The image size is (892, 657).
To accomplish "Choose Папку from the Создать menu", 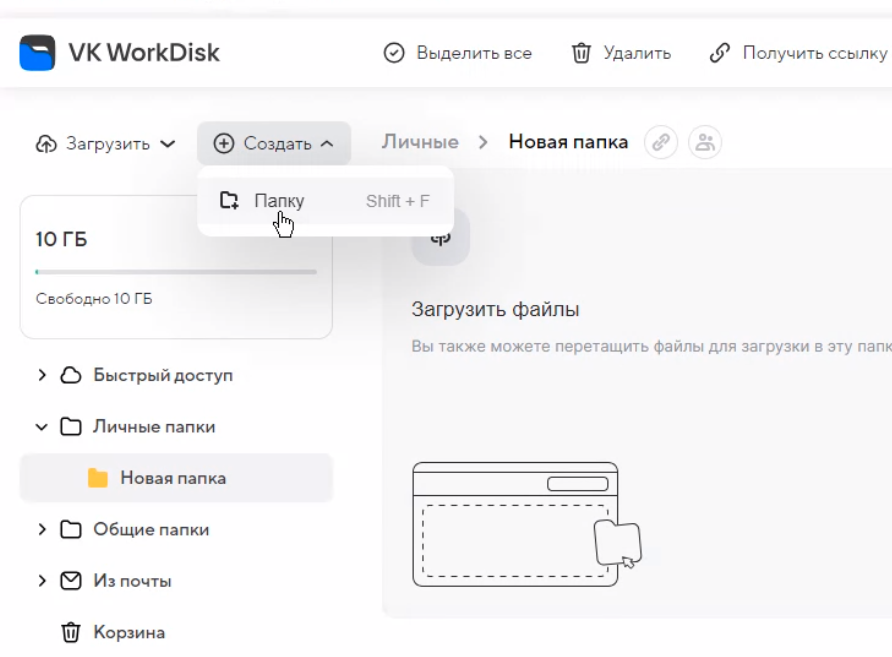I will click(x=279, y=201).
